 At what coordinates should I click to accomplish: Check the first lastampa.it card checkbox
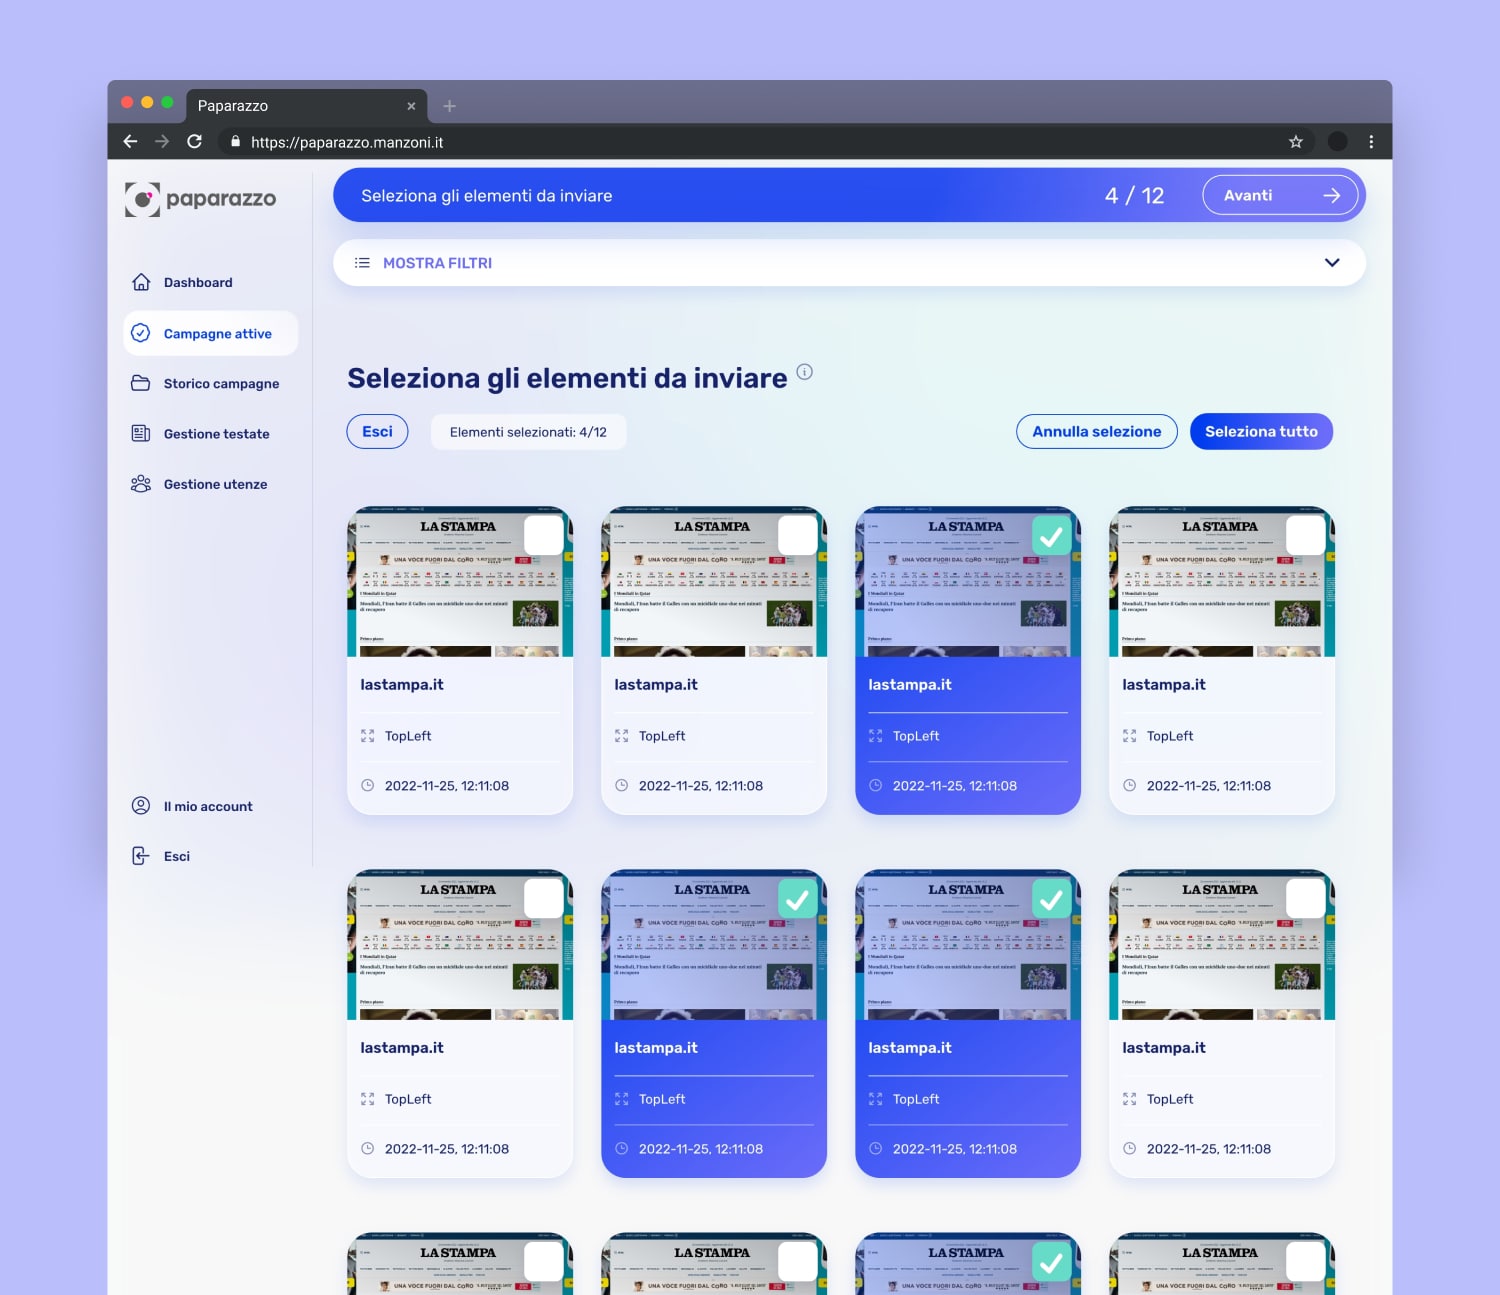543,536
